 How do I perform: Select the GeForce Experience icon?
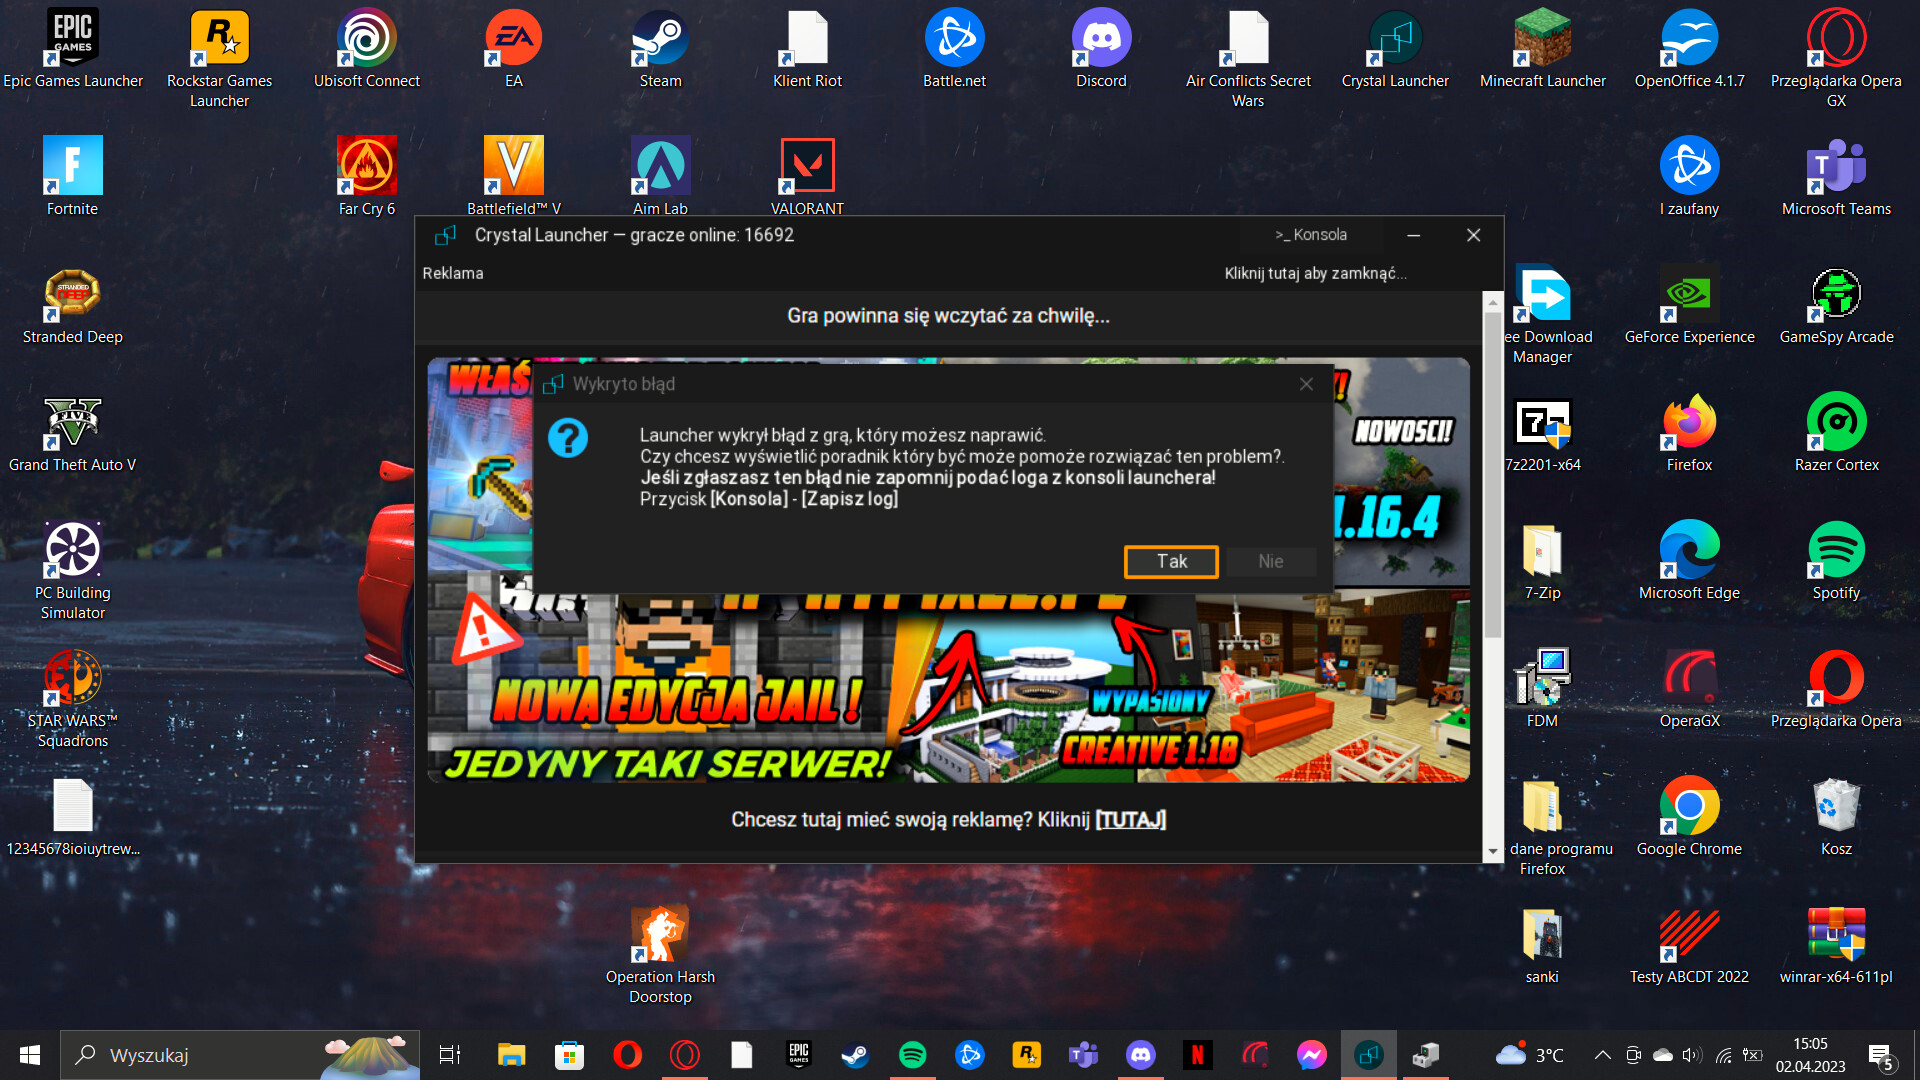[x=1689, y=305]
